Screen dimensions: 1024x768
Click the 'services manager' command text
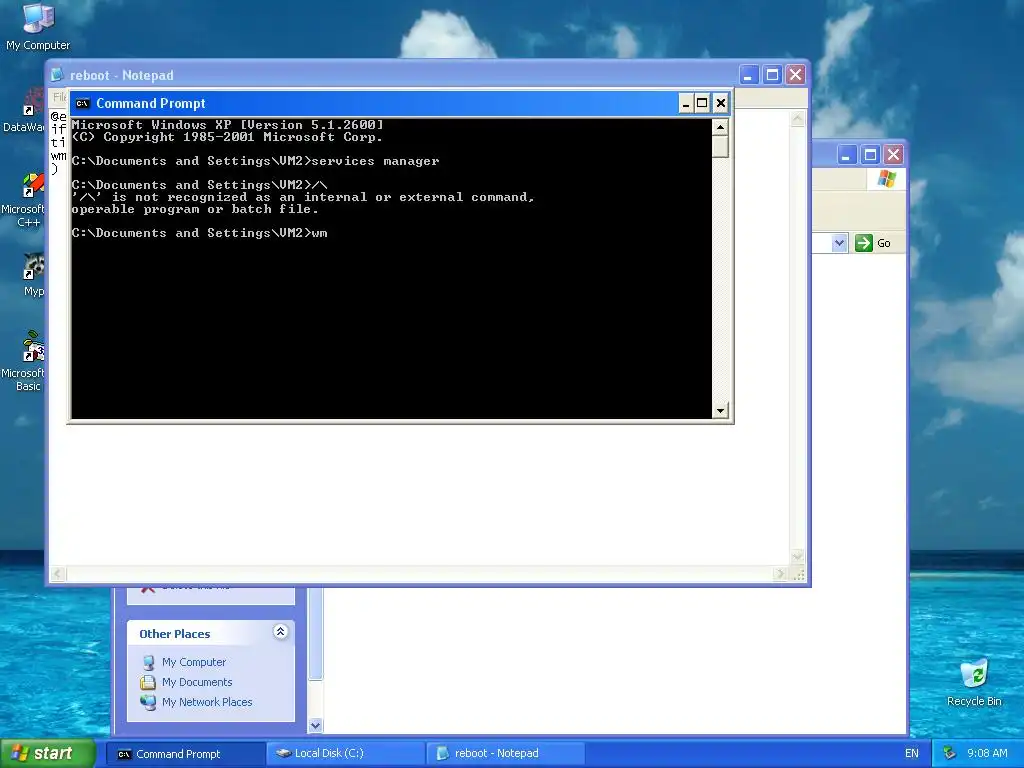tap(376, 161)
